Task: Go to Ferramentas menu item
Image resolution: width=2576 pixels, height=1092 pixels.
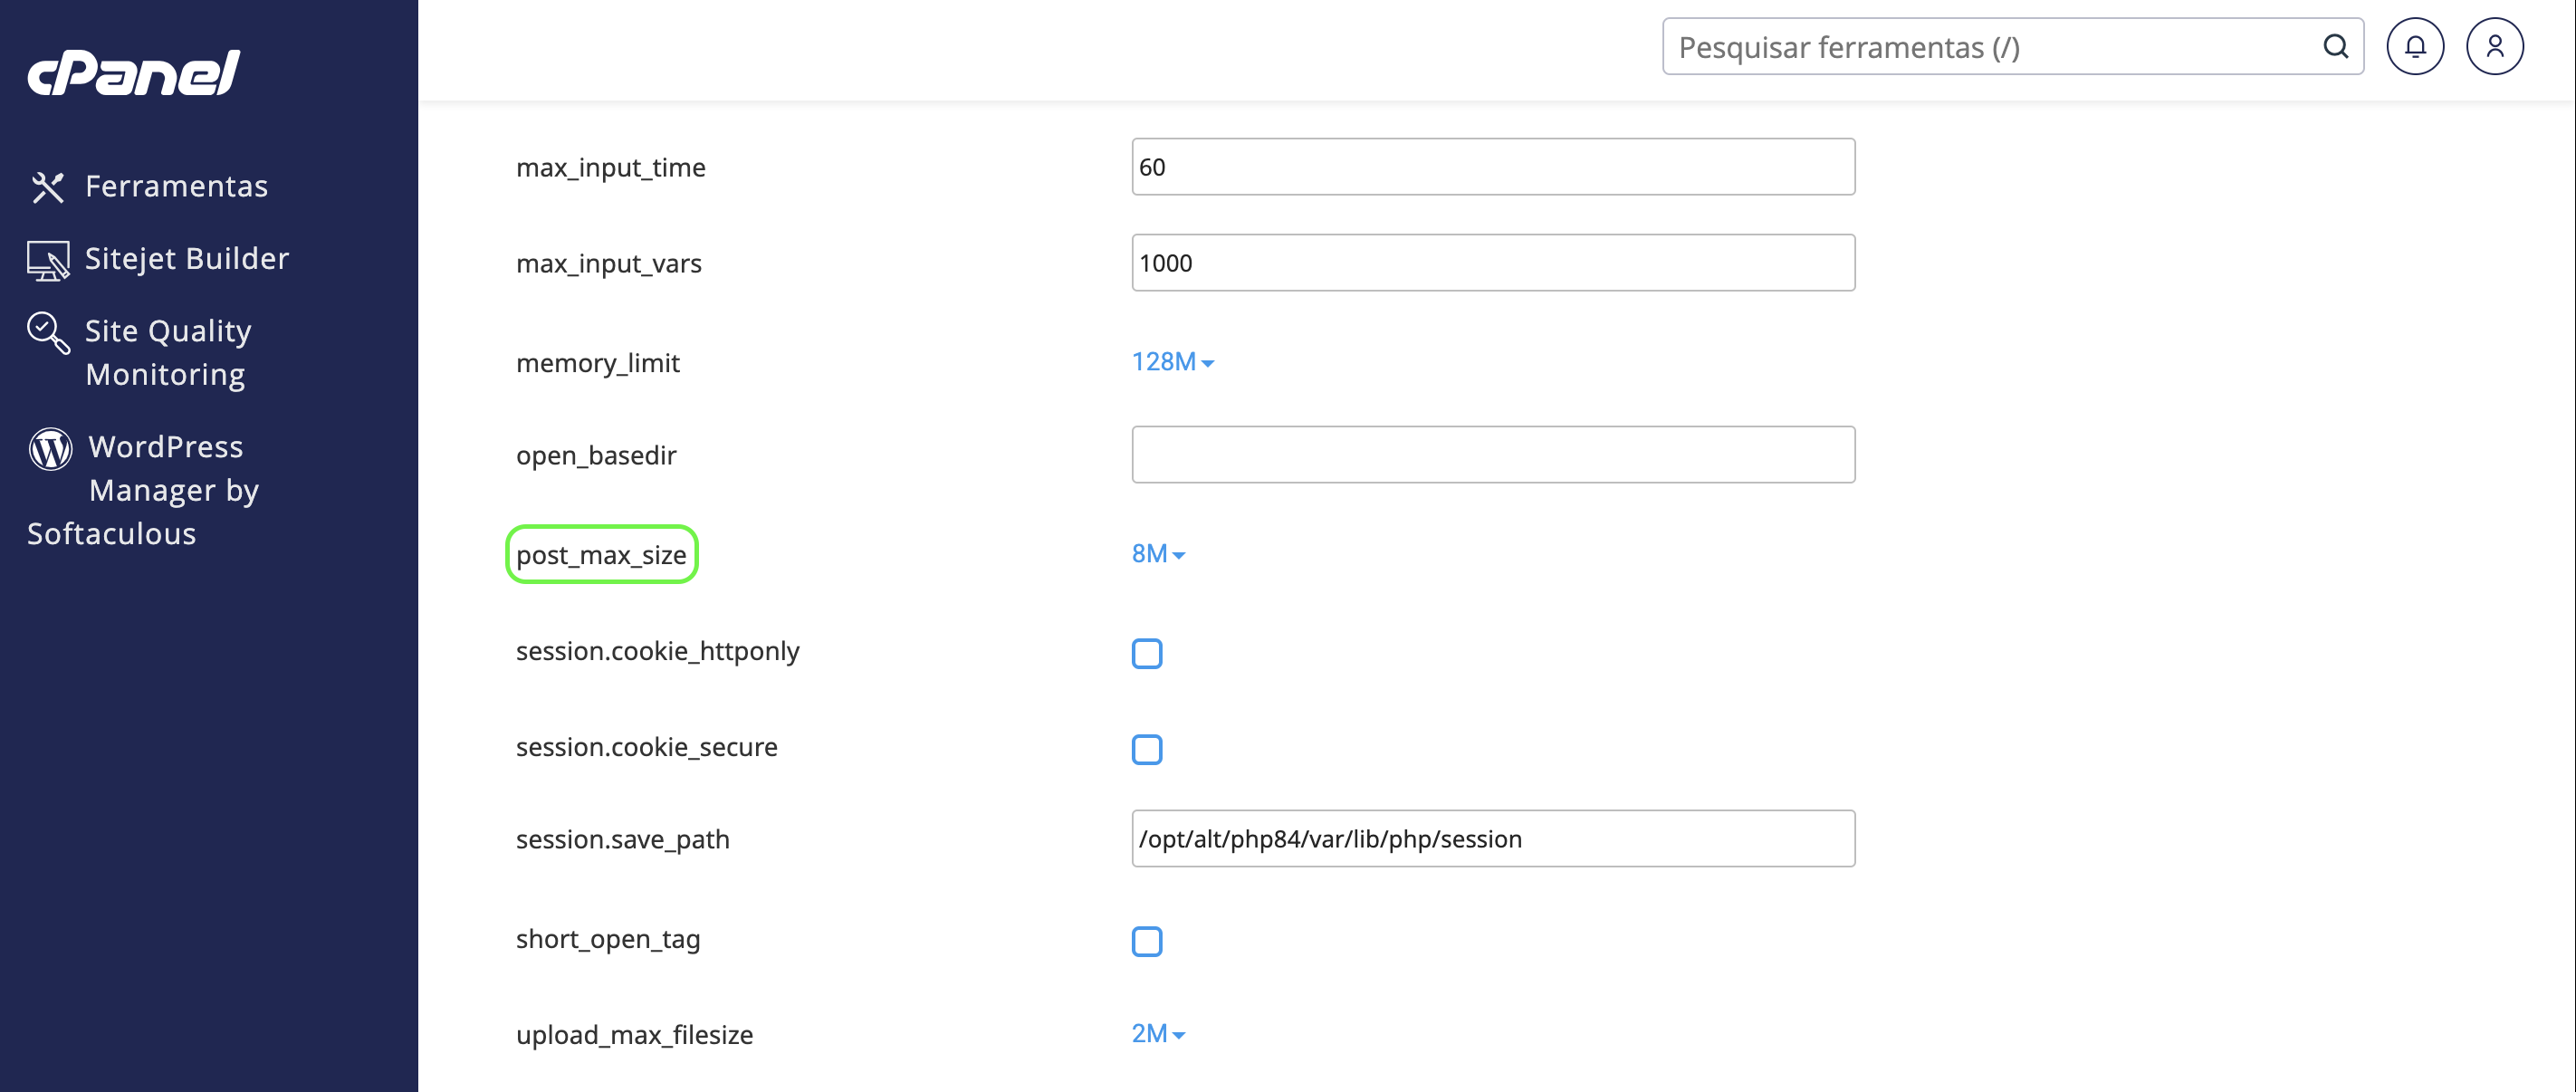Action: point(176,186)
